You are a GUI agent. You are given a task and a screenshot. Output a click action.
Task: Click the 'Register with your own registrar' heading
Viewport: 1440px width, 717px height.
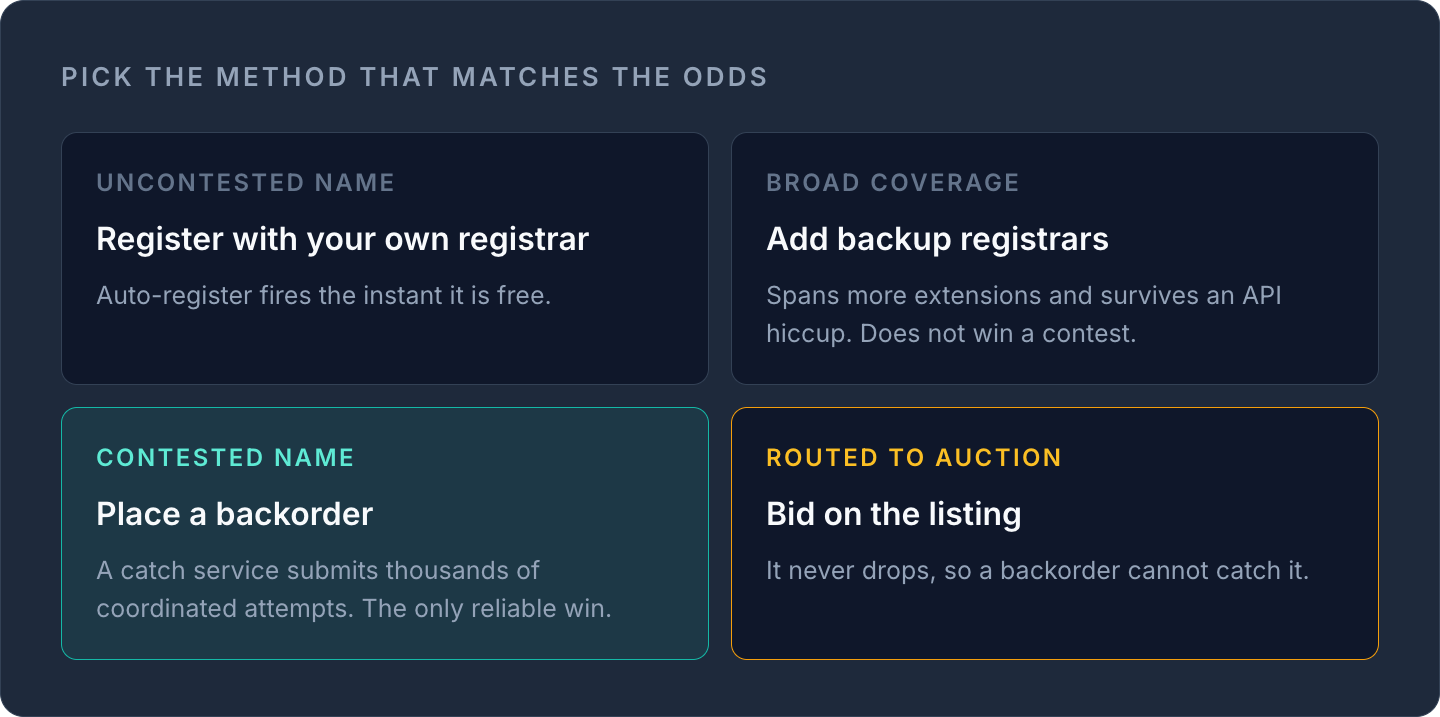click(343, 239)
